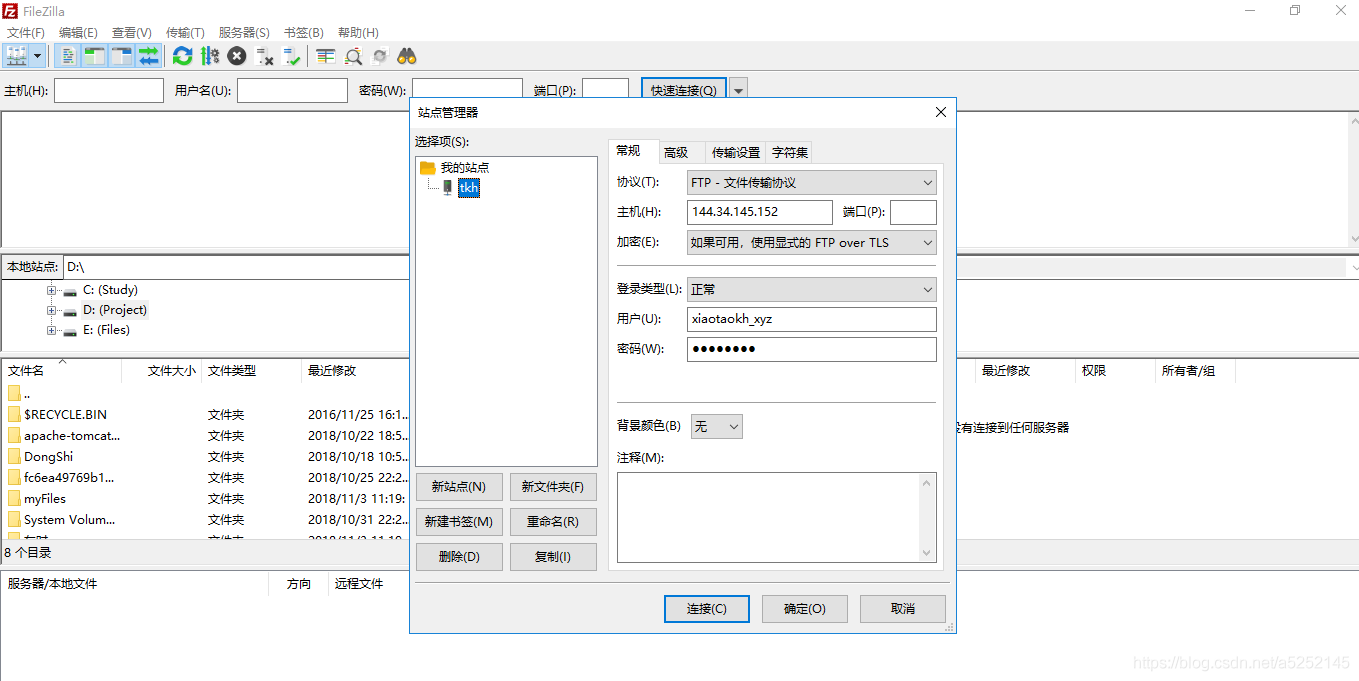Click inside the 主机 host input field

[758, 212]
